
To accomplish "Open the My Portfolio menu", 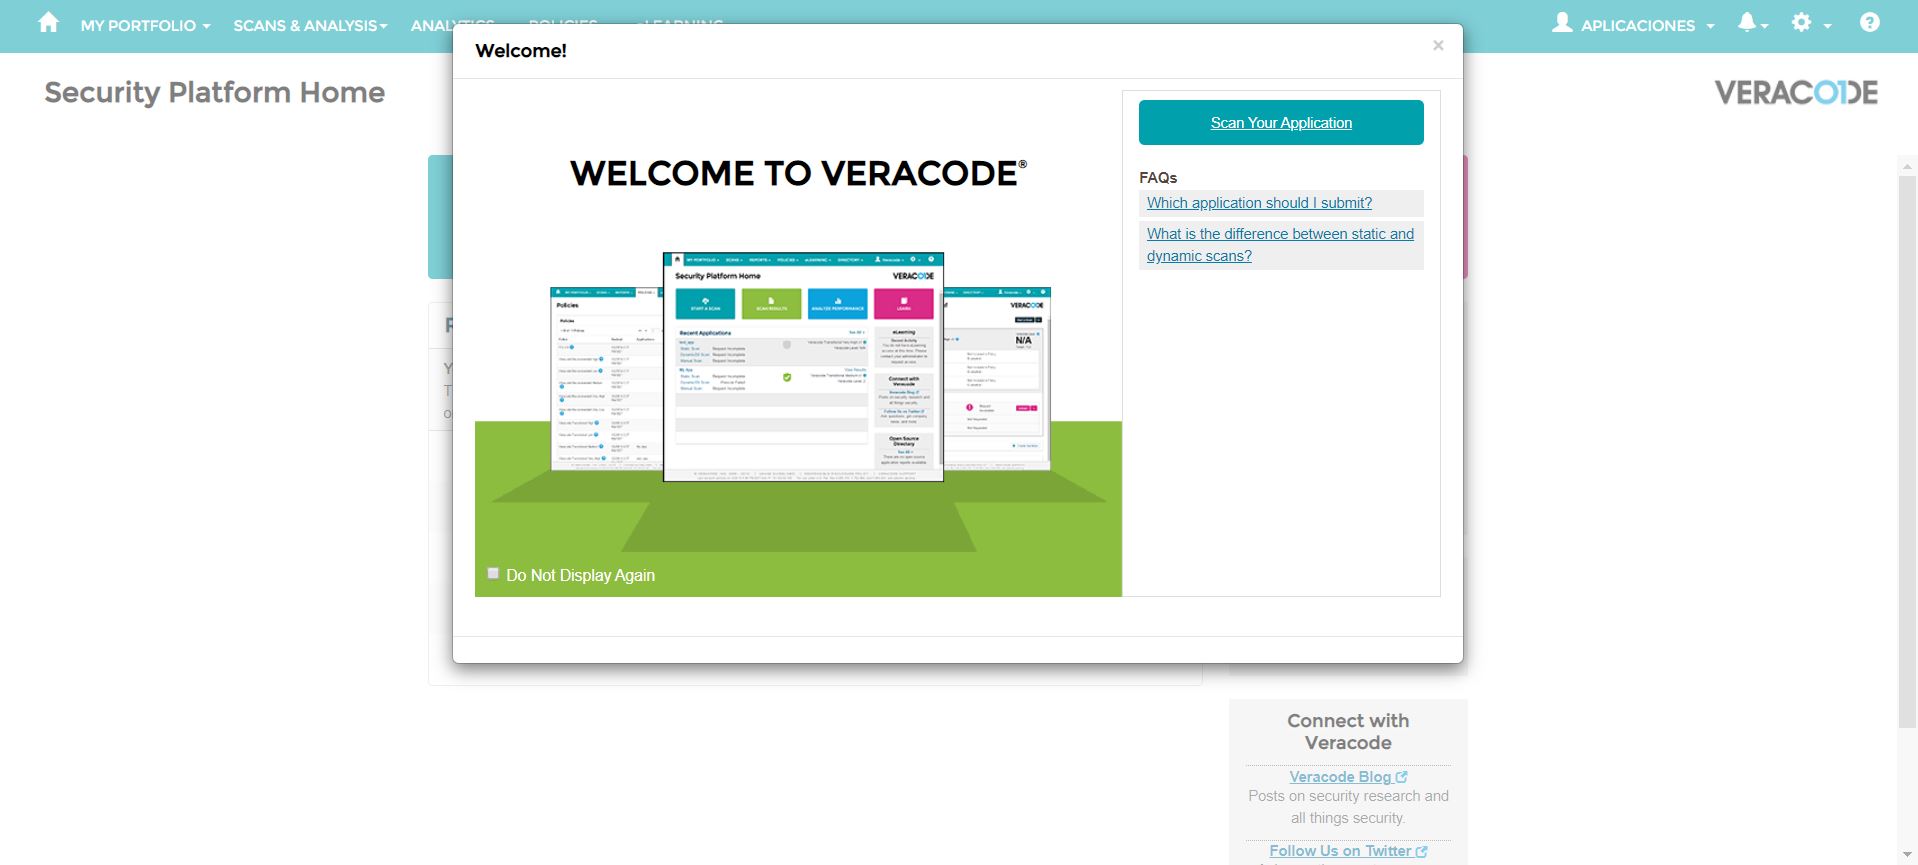I will click(145, 25).
